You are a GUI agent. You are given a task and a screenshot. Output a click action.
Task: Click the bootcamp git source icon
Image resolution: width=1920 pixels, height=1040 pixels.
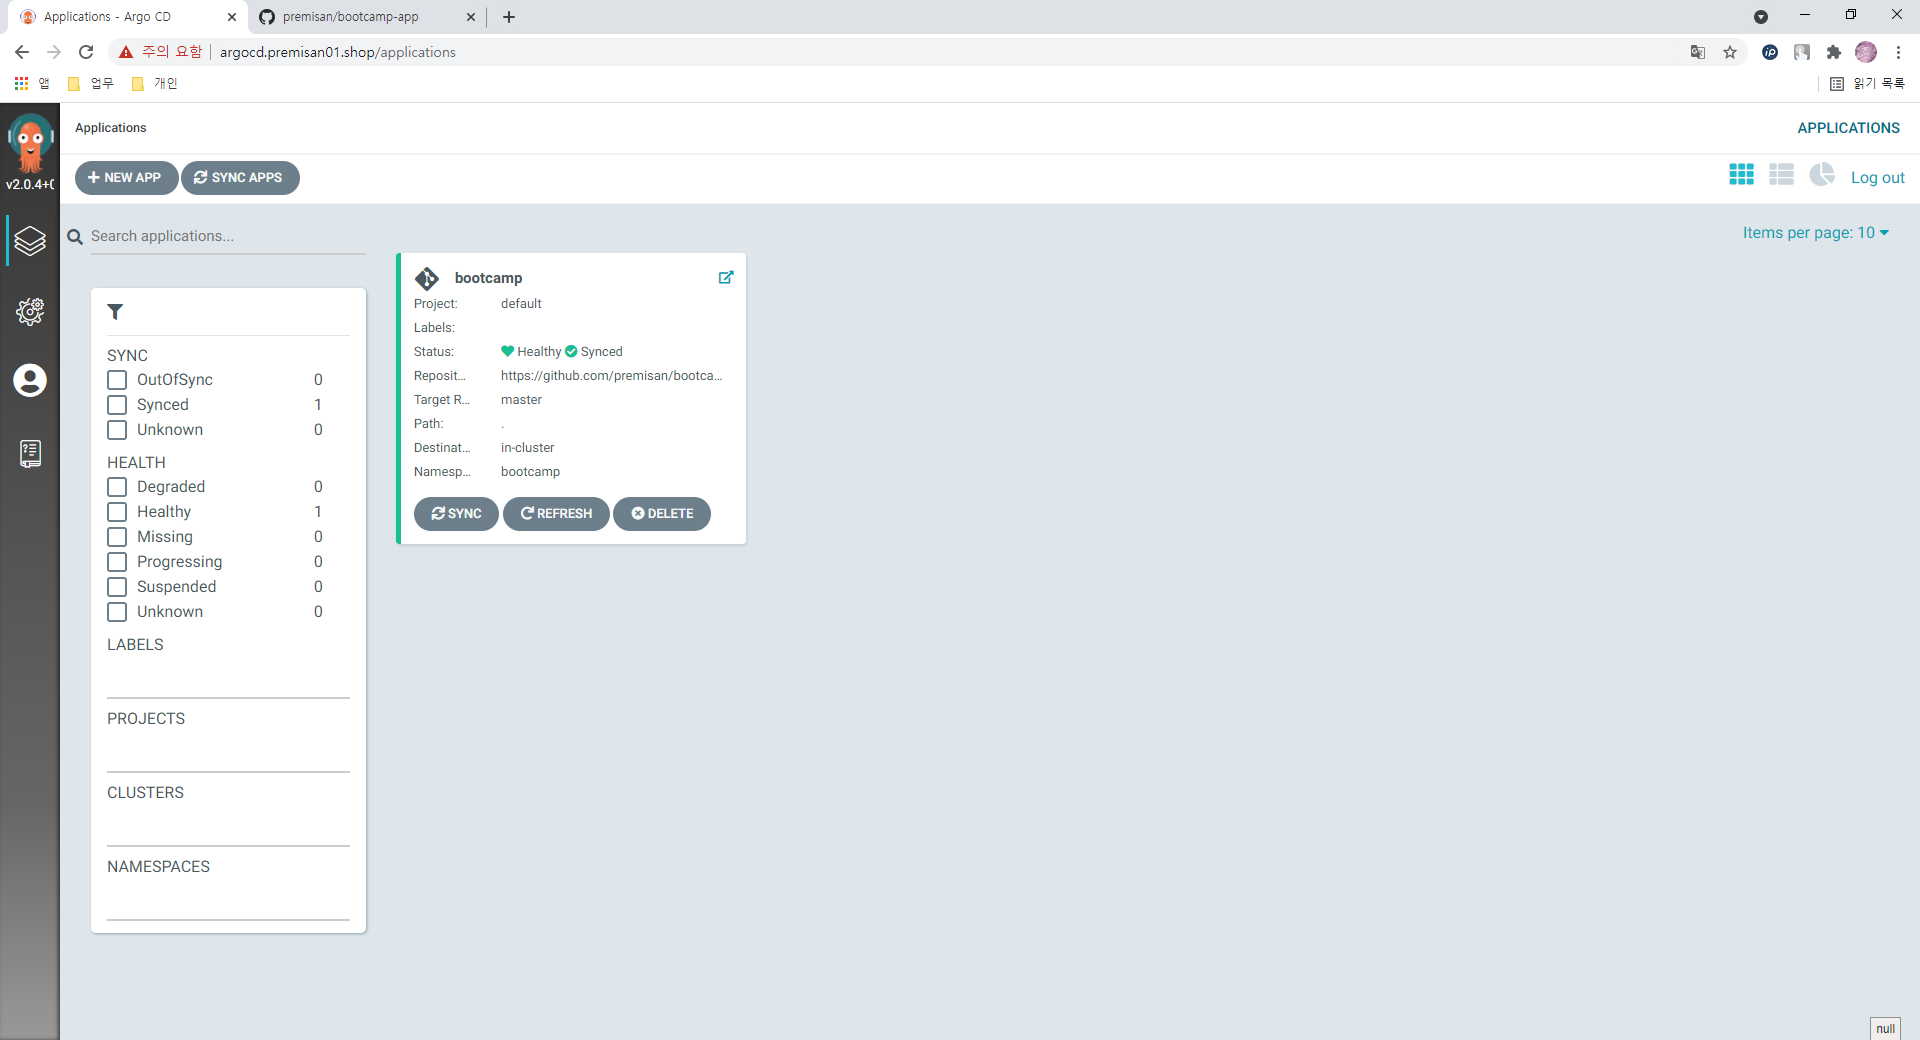427,278
